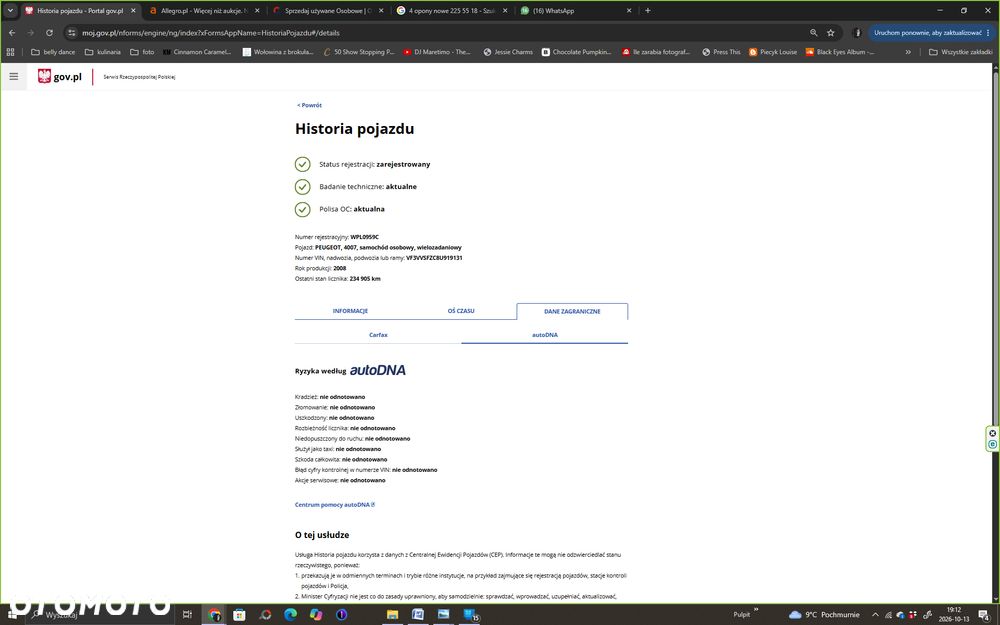1000x625 pixels.
Task: Open the gov.pl hamburger menu
Action: (x=13, y=77)
